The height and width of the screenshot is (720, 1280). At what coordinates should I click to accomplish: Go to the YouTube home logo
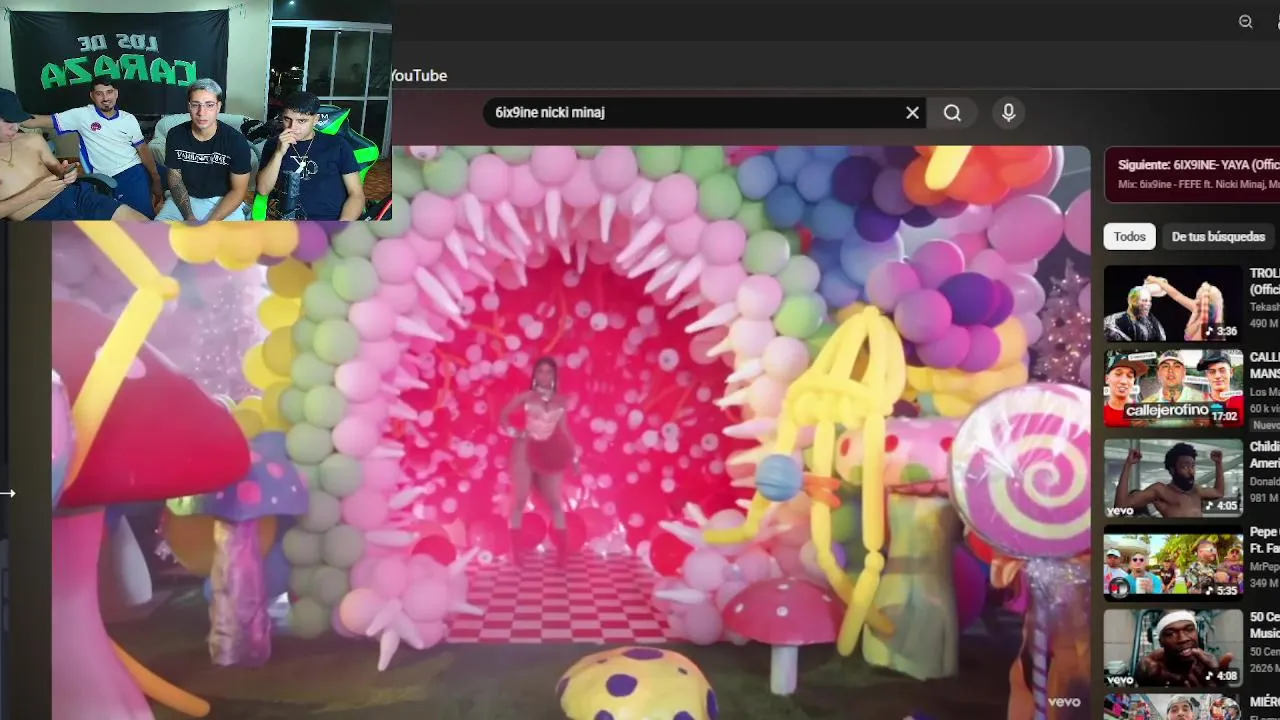[418, 76]
